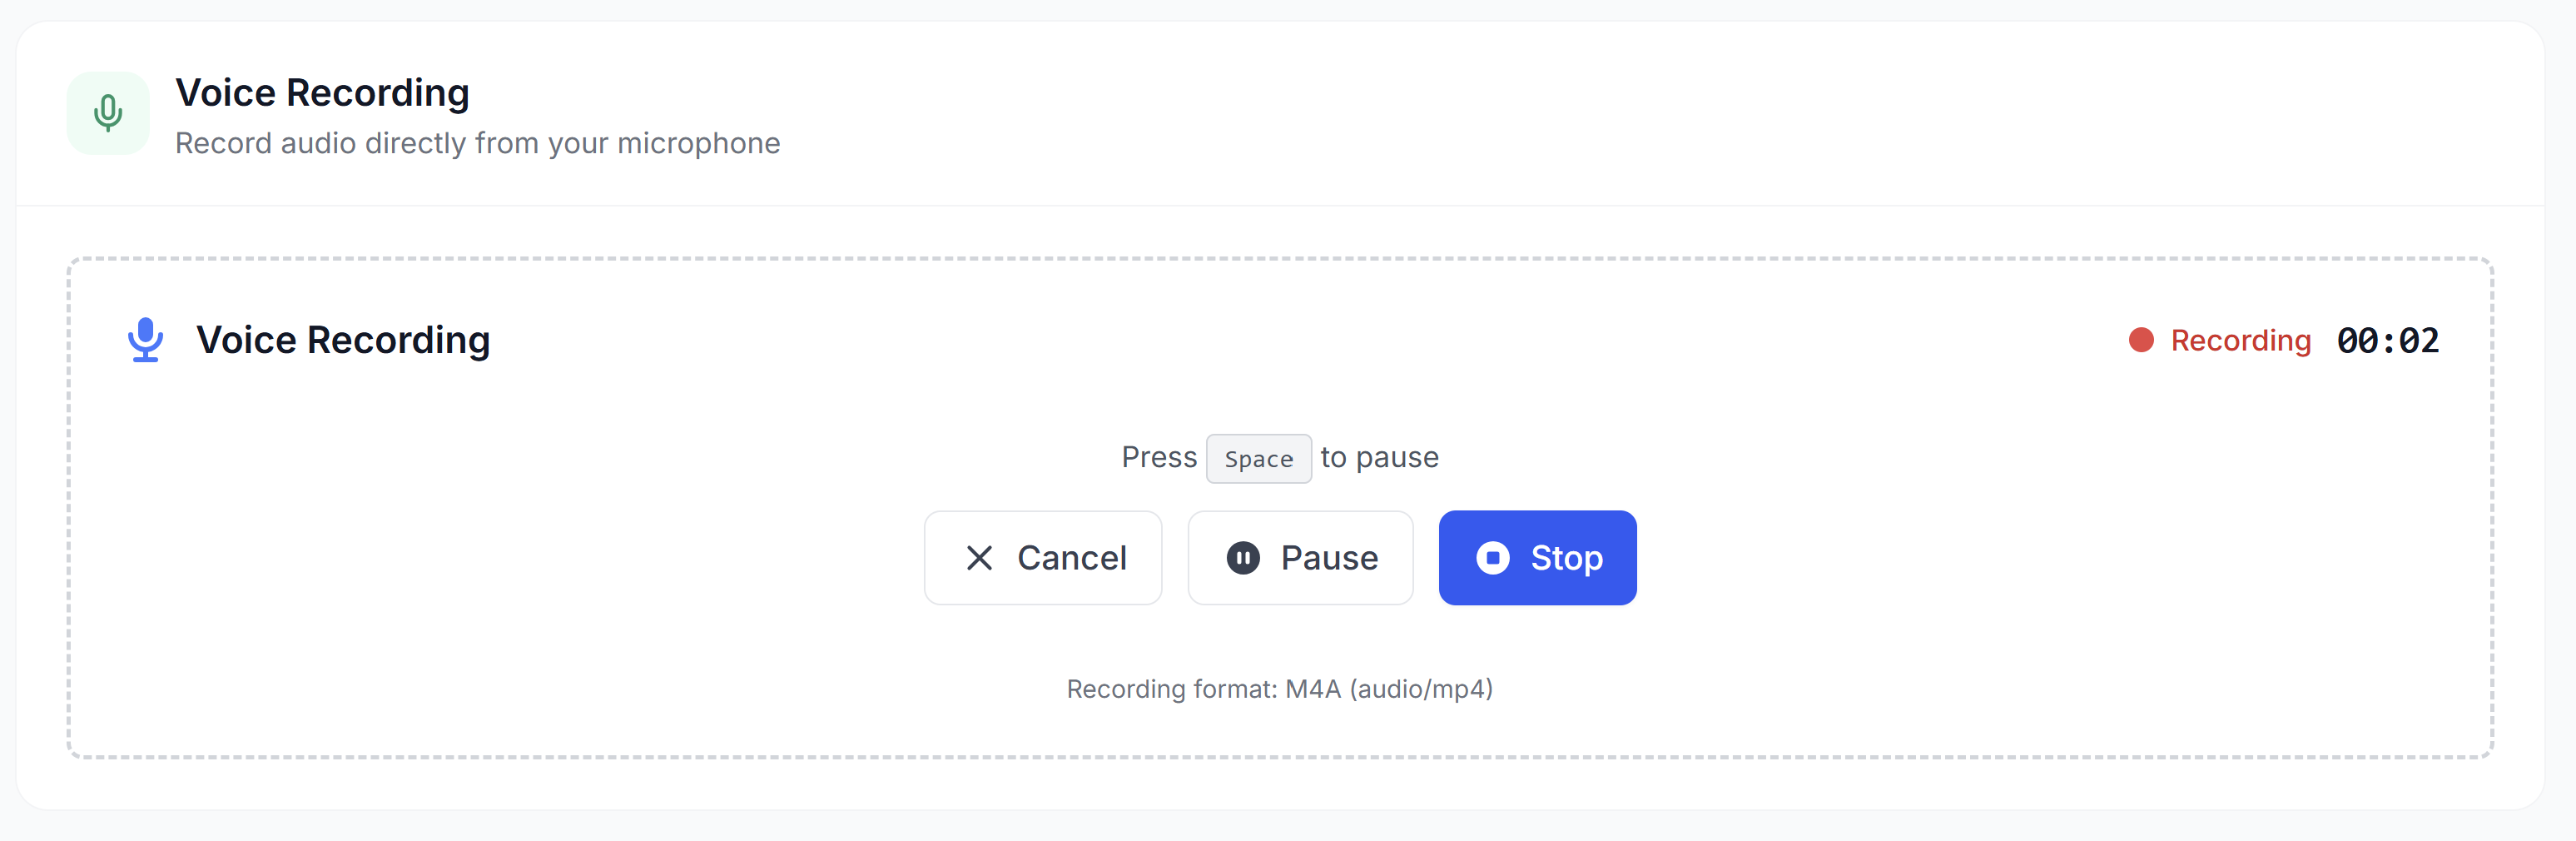Image resolution: width=2576 pixels, height=841 pixels.
Task: Click the X icon inside Cancel button
Action: point(980,558)
